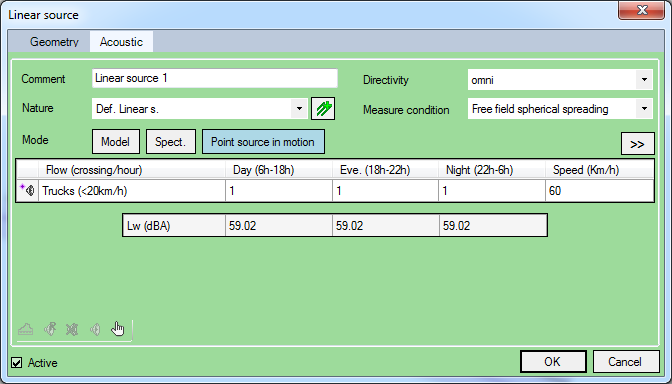This screenshot has width=672, height=384.
Task: Open the Nature dropdown arrow
Action: pyautogui.click(x=299, y=109)
